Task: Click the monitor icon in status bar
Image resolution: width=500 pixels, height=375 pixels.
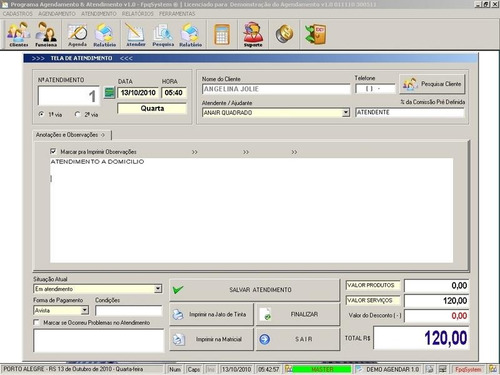Action: (443, 369)
